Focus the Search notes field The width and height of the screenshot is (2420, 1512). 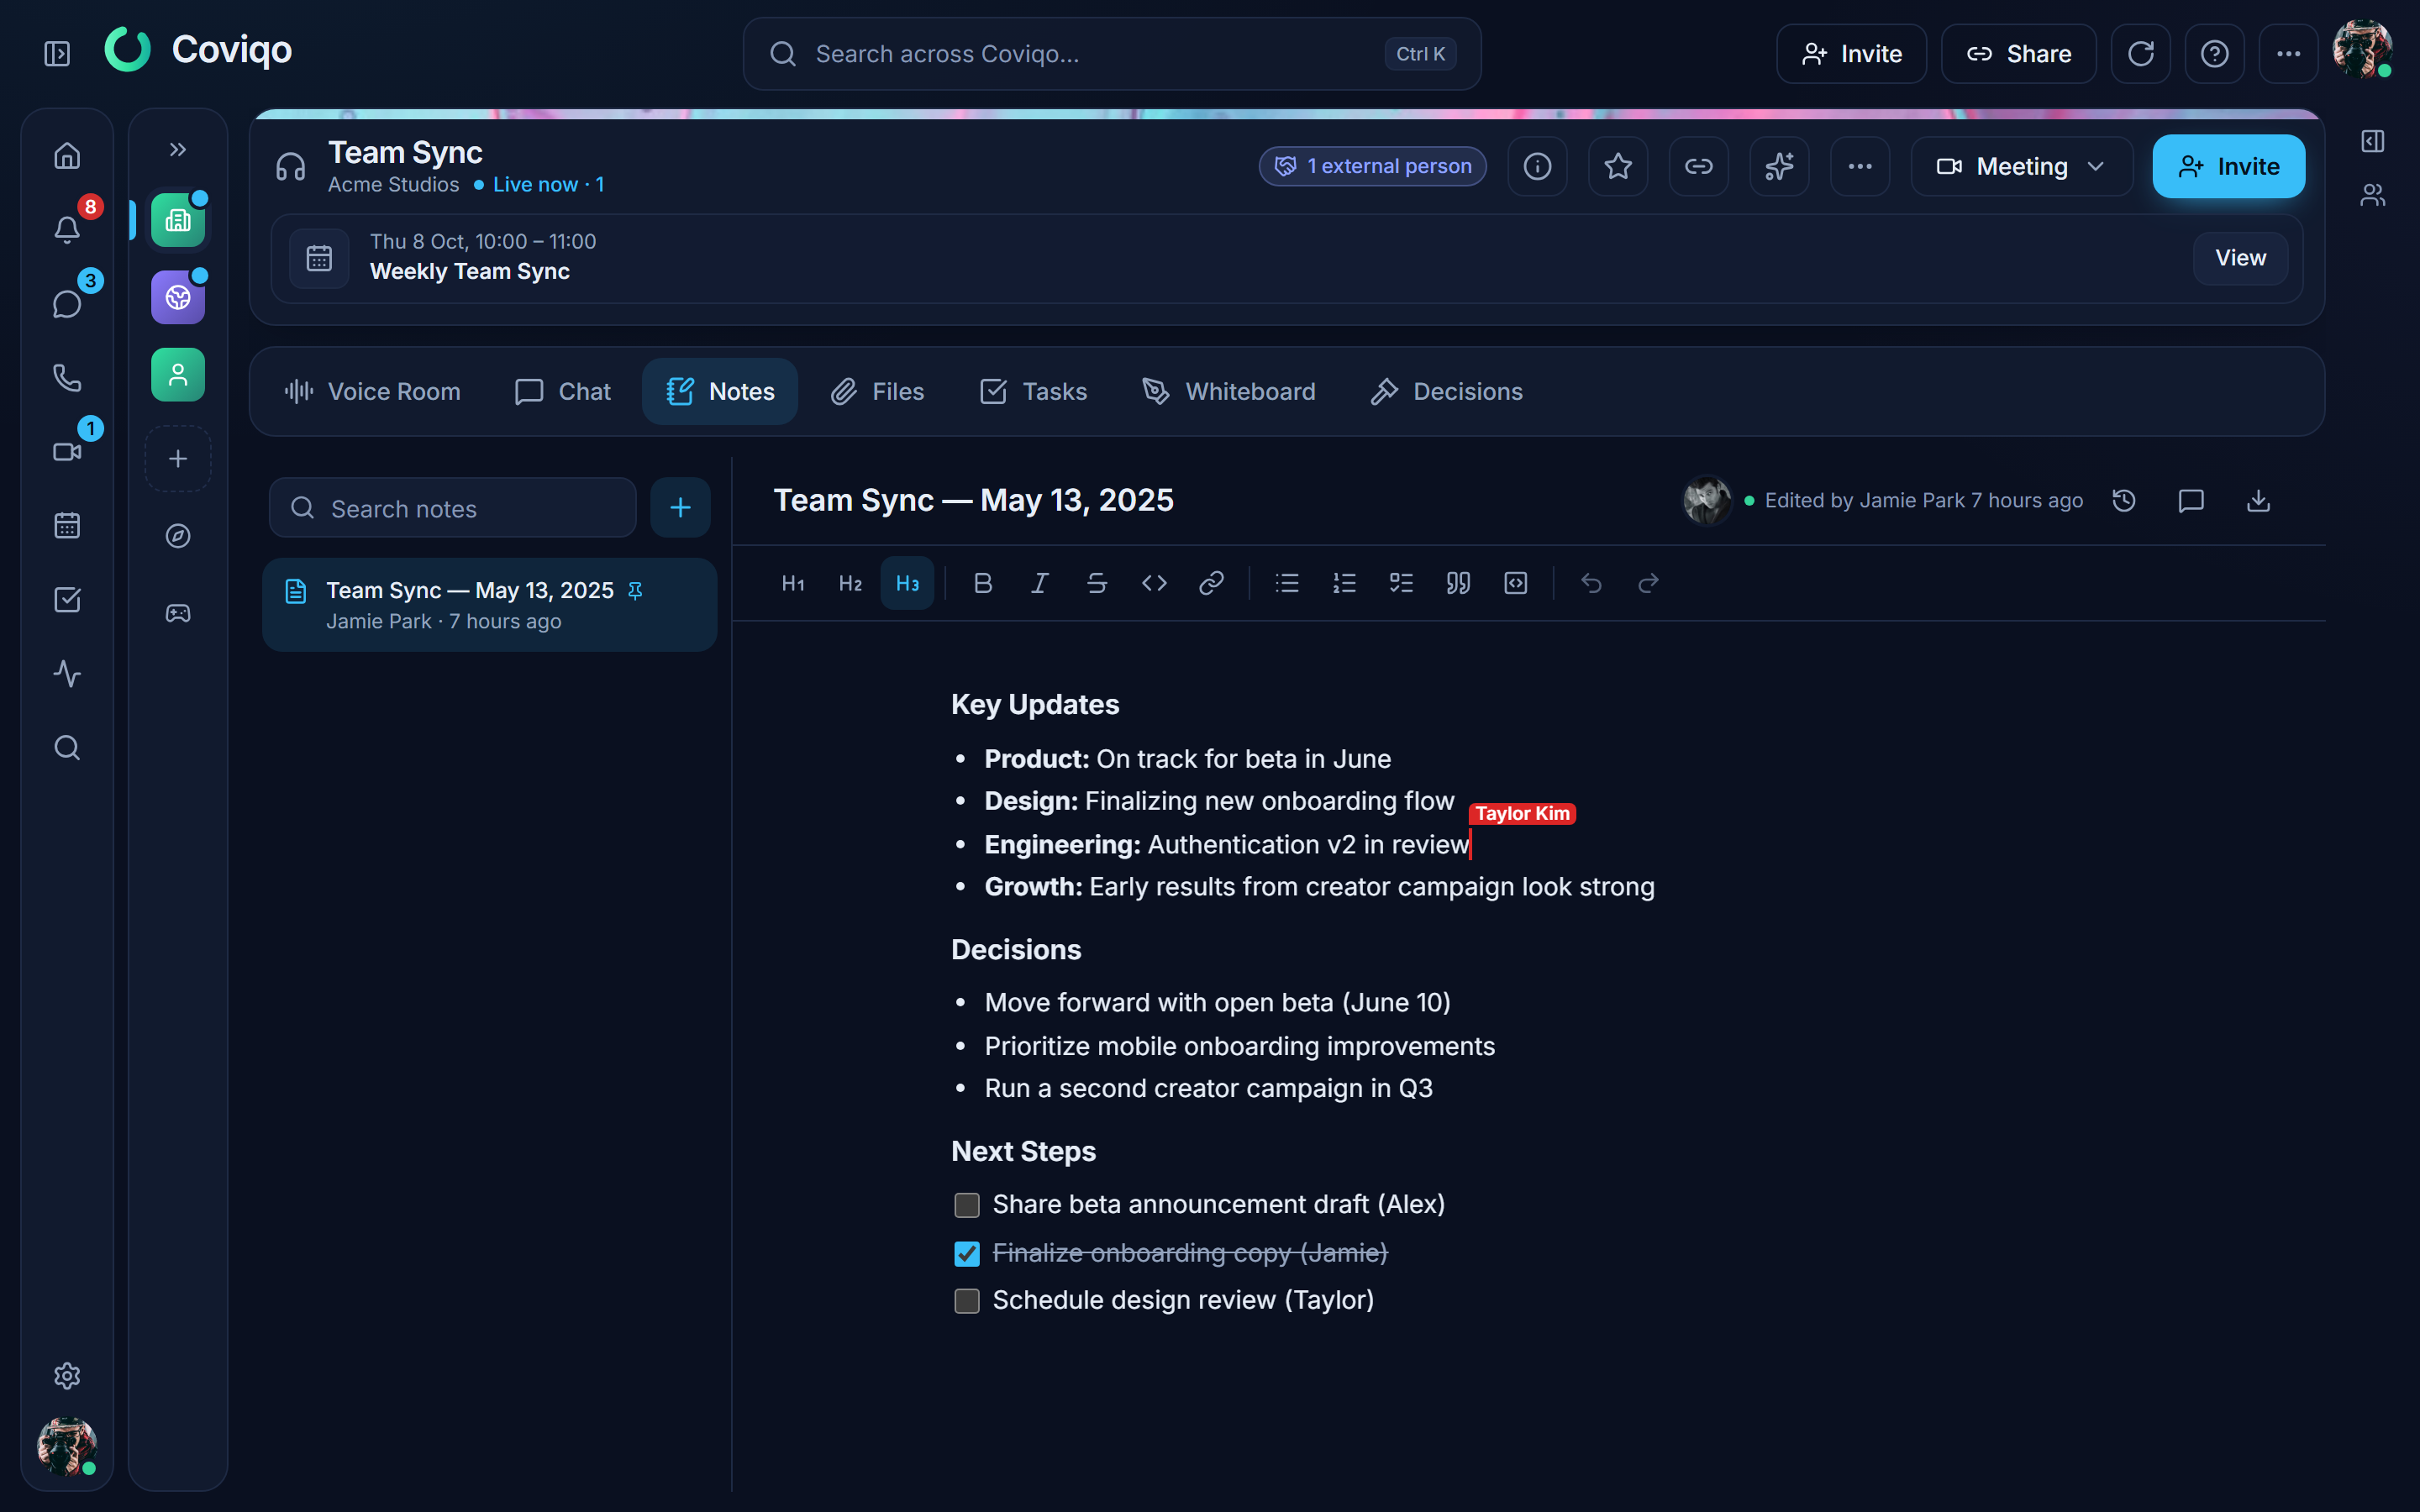[x=453, y=508]
